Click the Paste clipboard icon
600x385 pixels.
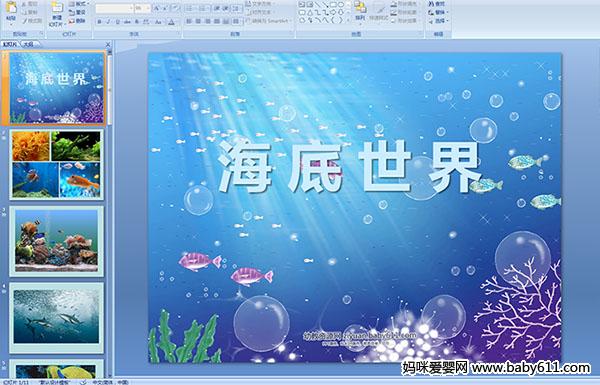(11, 8)
